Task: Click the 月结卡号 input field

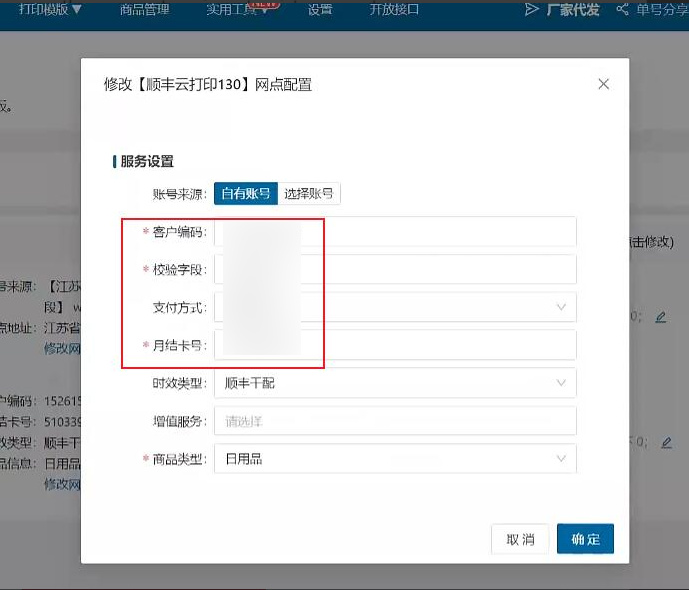Action: coord(395,345)
